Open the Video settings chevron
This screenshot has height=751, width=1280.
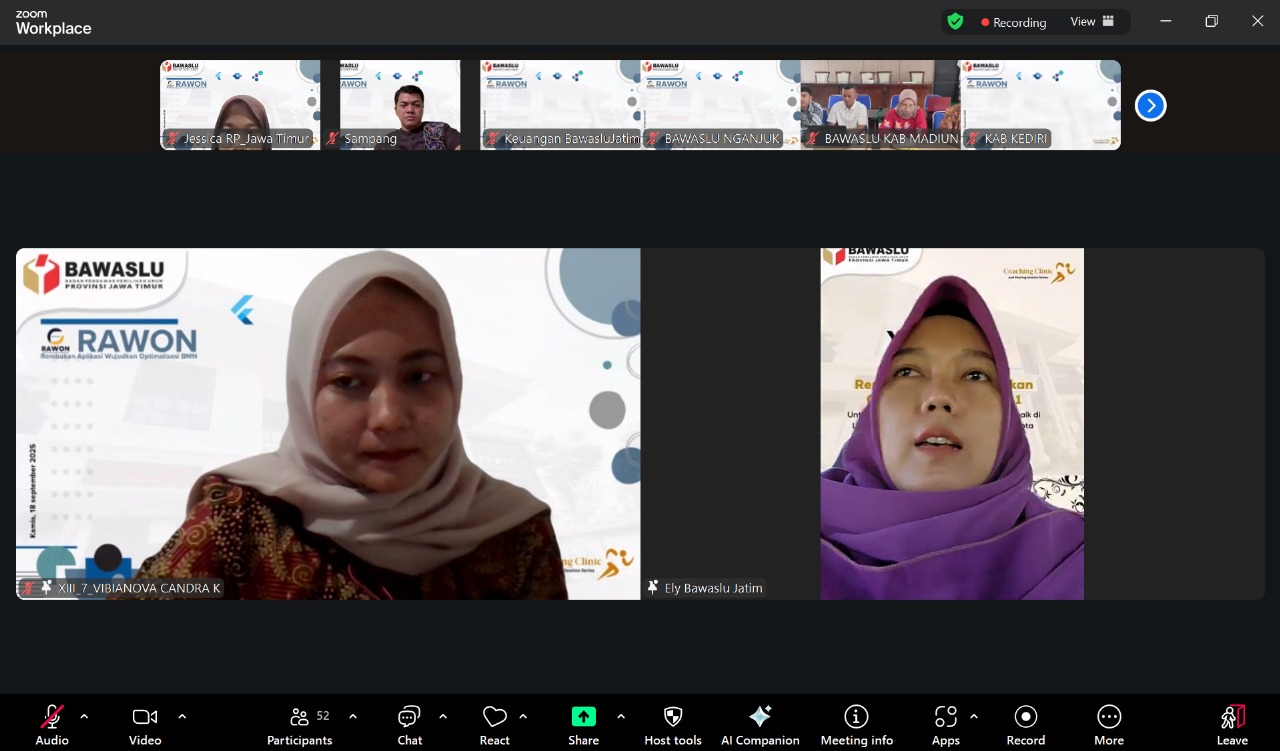[x=182, y=716]
